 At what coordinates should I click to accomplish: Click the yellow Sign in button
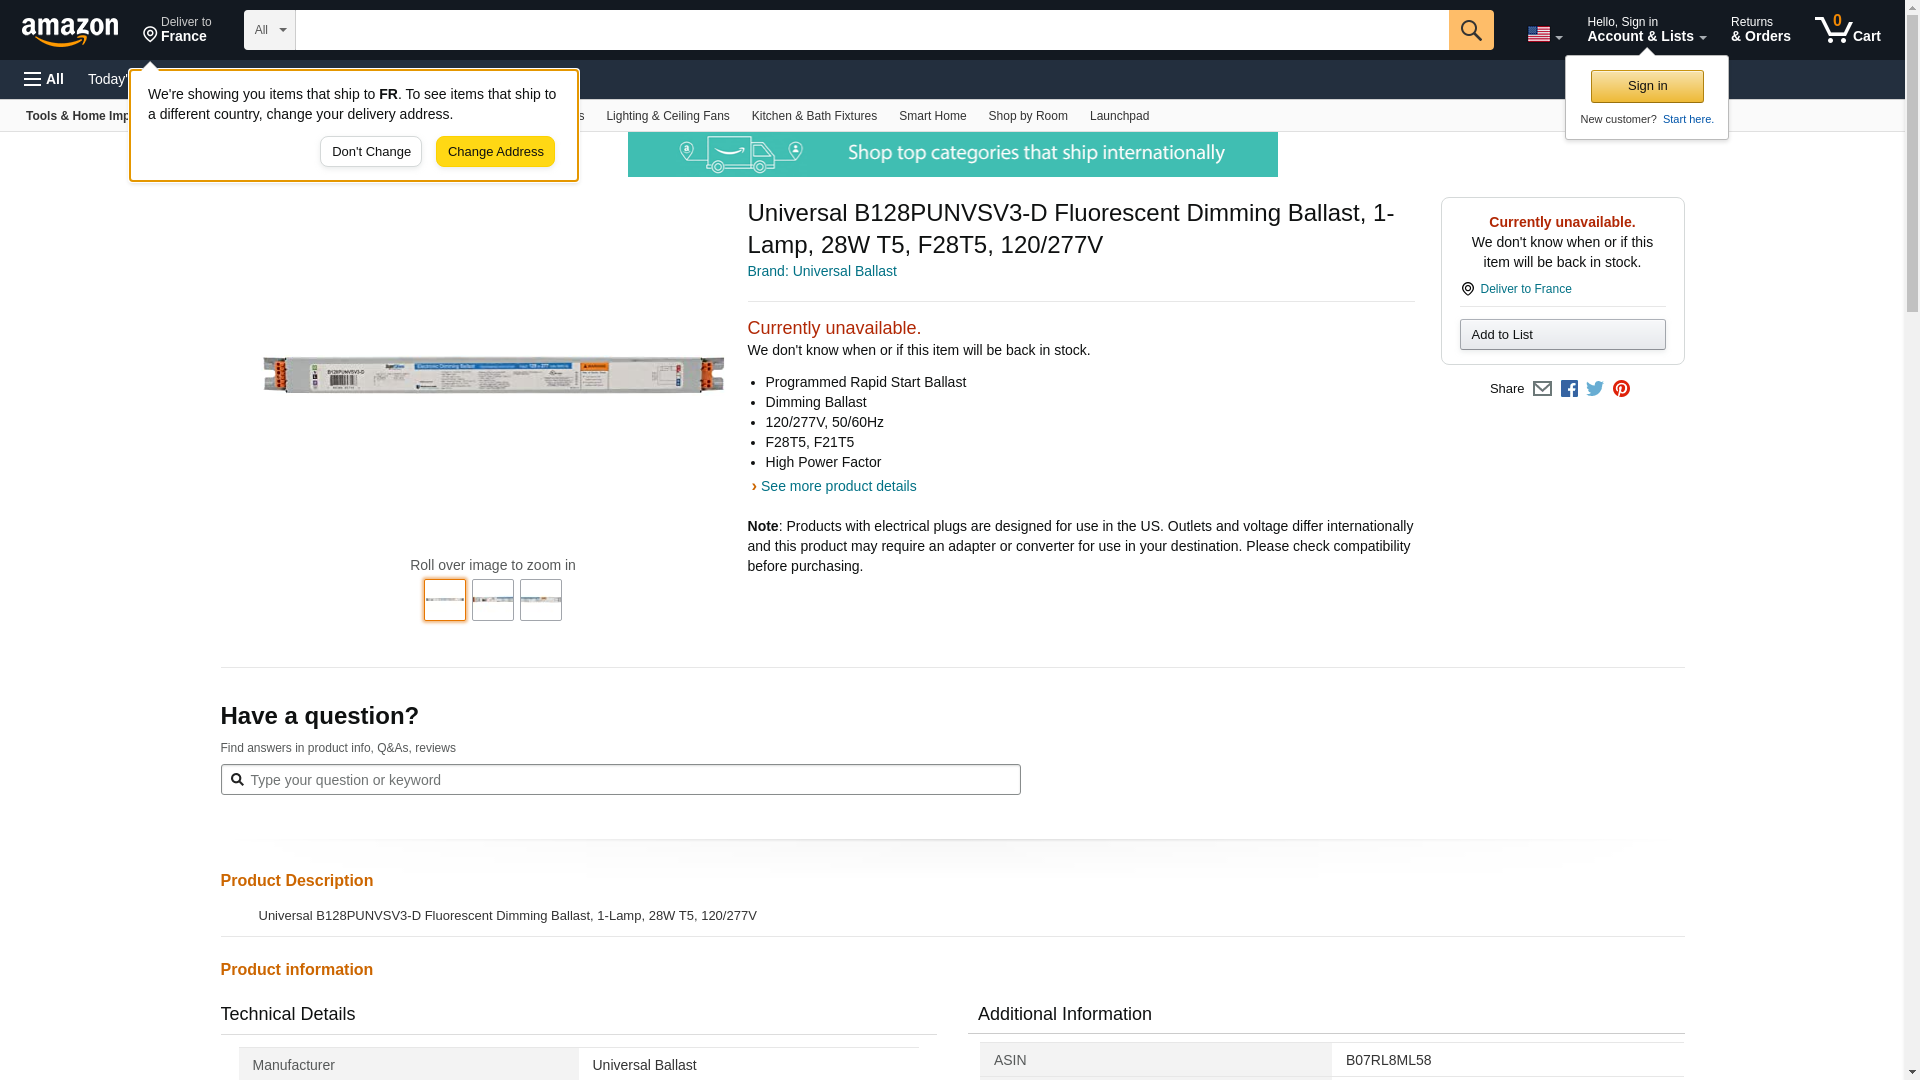click(1646, 86)
